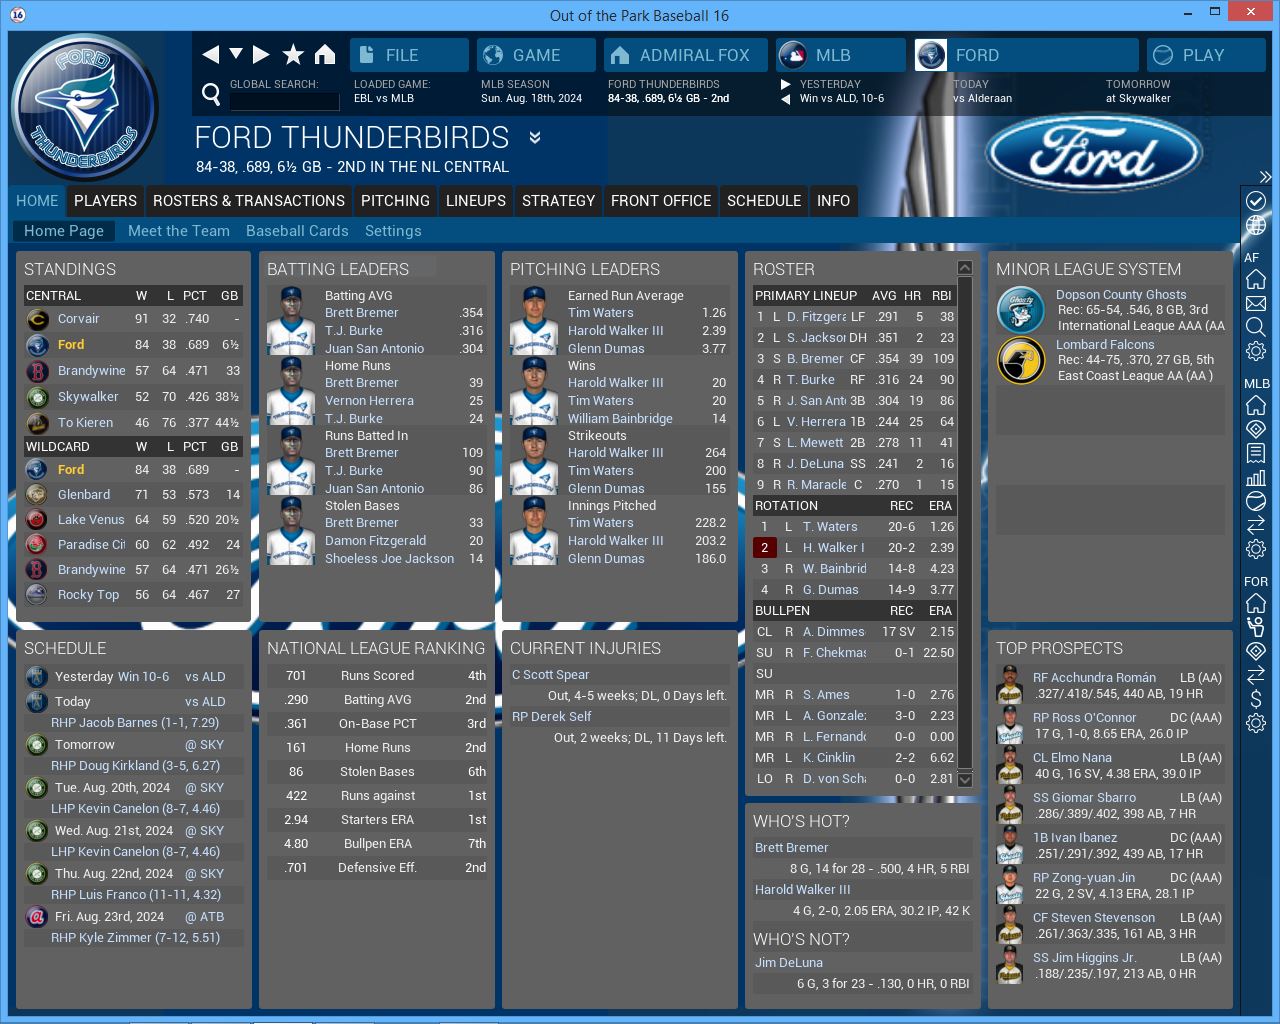Click the global search magnifier icon

point(211,94)
